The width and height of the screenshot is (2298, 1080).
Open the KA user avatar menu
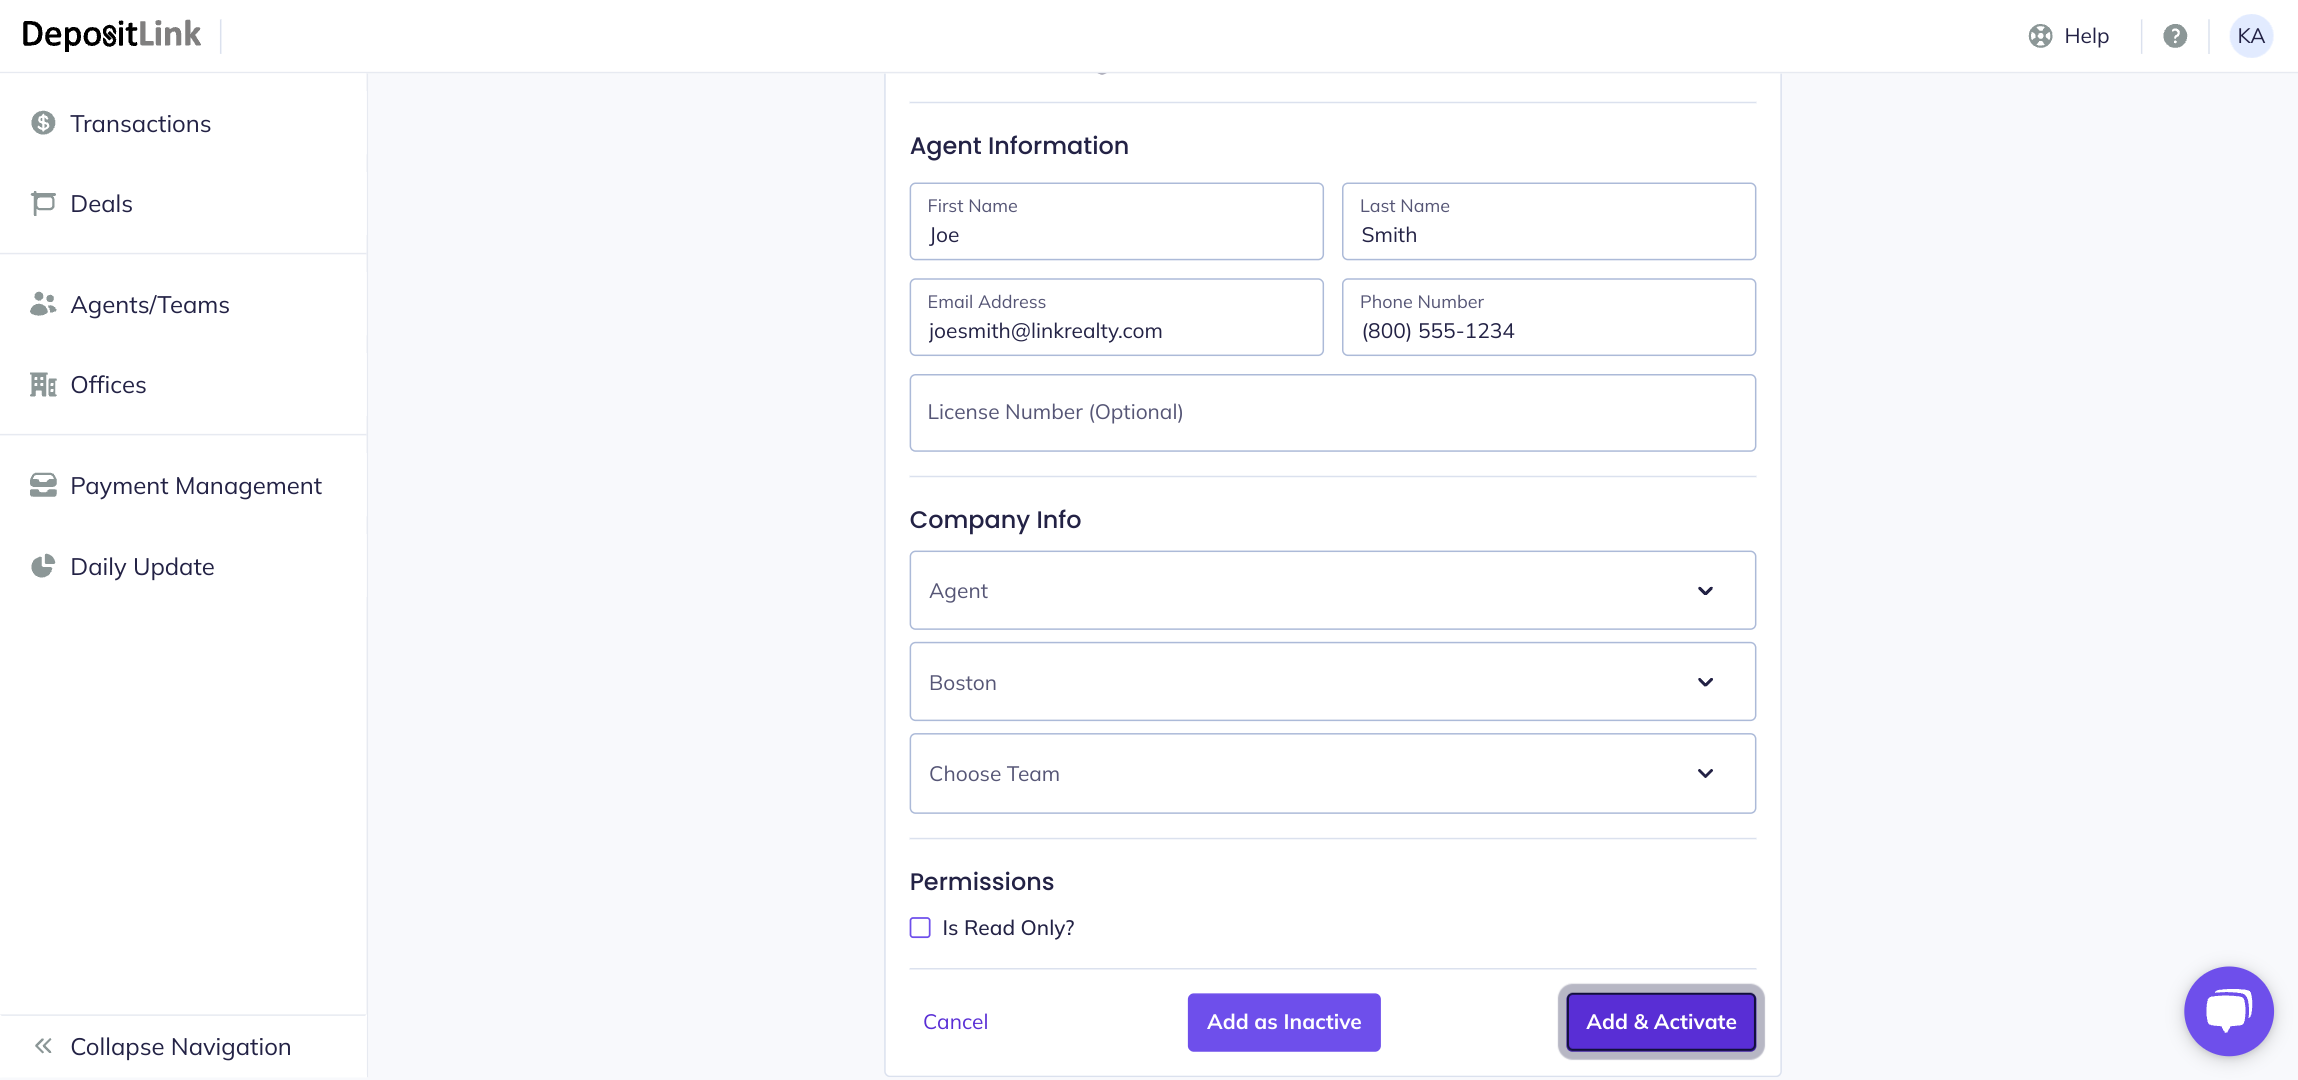pos(2251,36)
